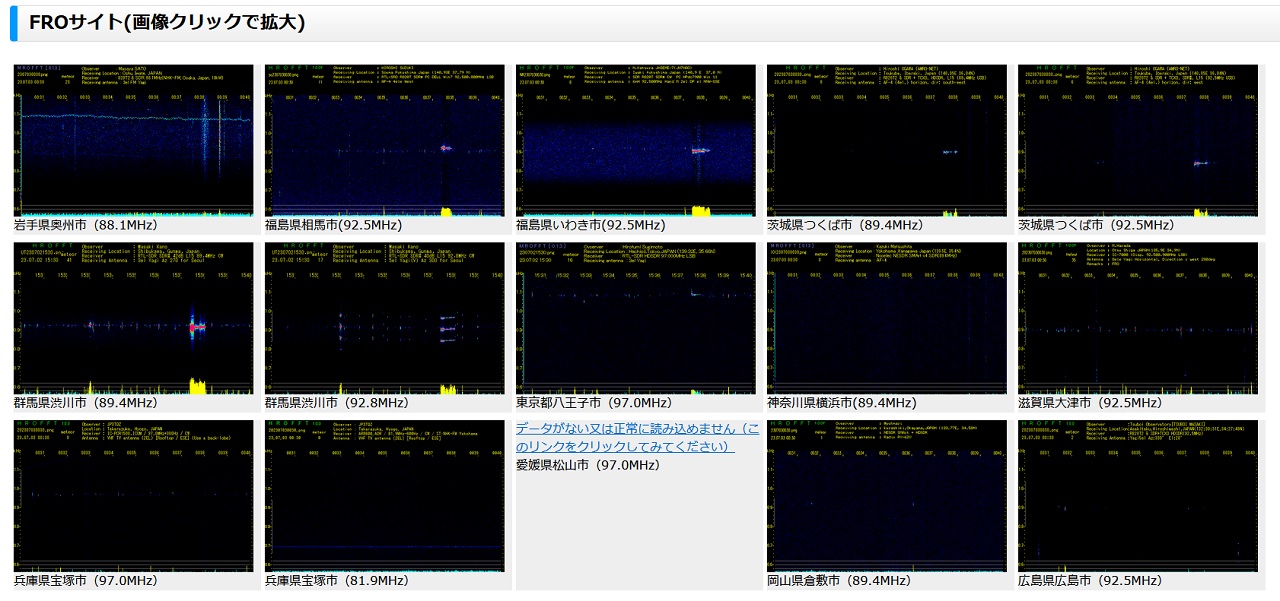Click the 広島県広島市 (92.5MHz) caption text

click(1090, 581)
